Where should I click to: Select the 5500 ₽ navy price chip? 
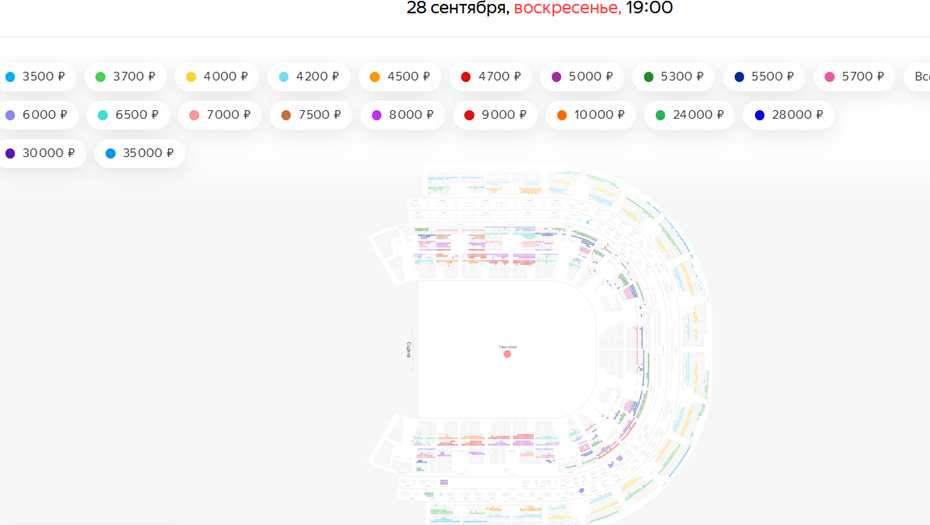pyautogui.click(x=764, y=77)
